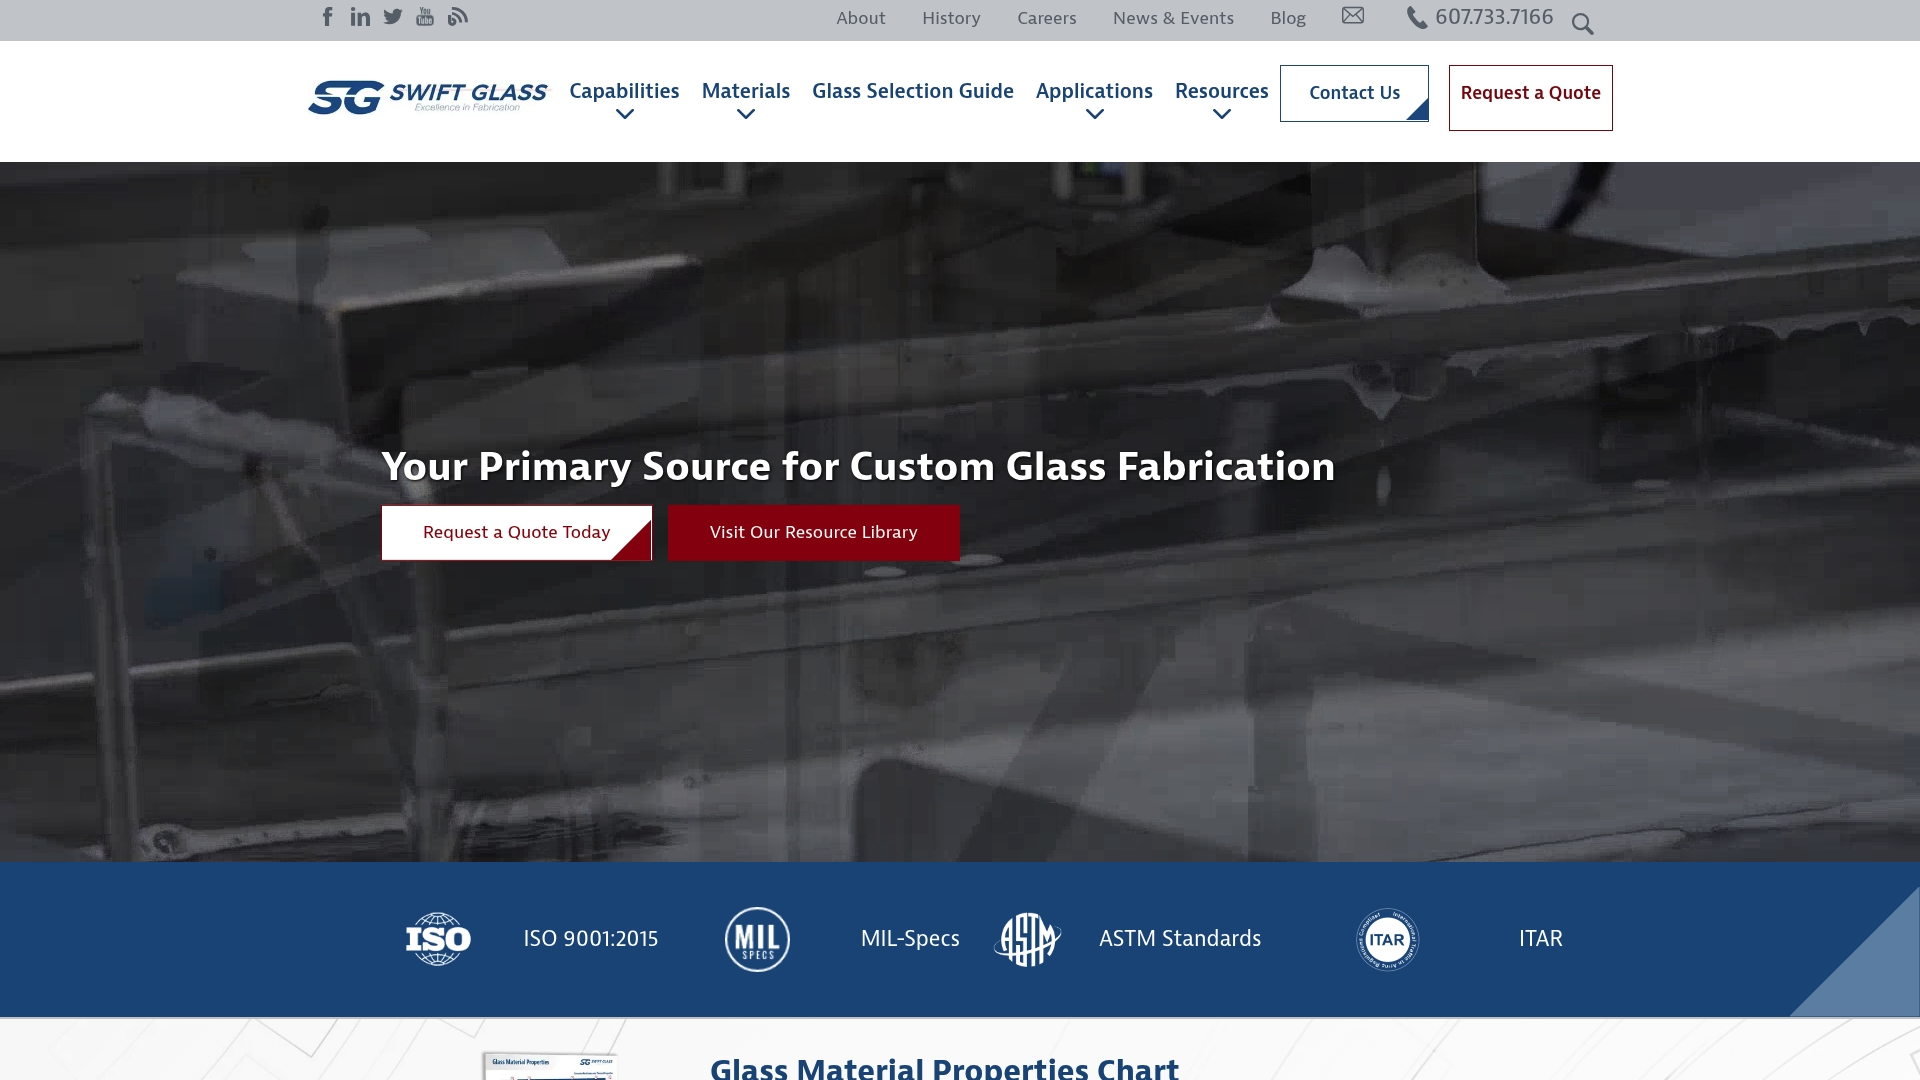Image resolution: width=1920 pixels, height=1080 pixels.
Task: Click the ASTM logo icon
Action: tap(1027, 939)
